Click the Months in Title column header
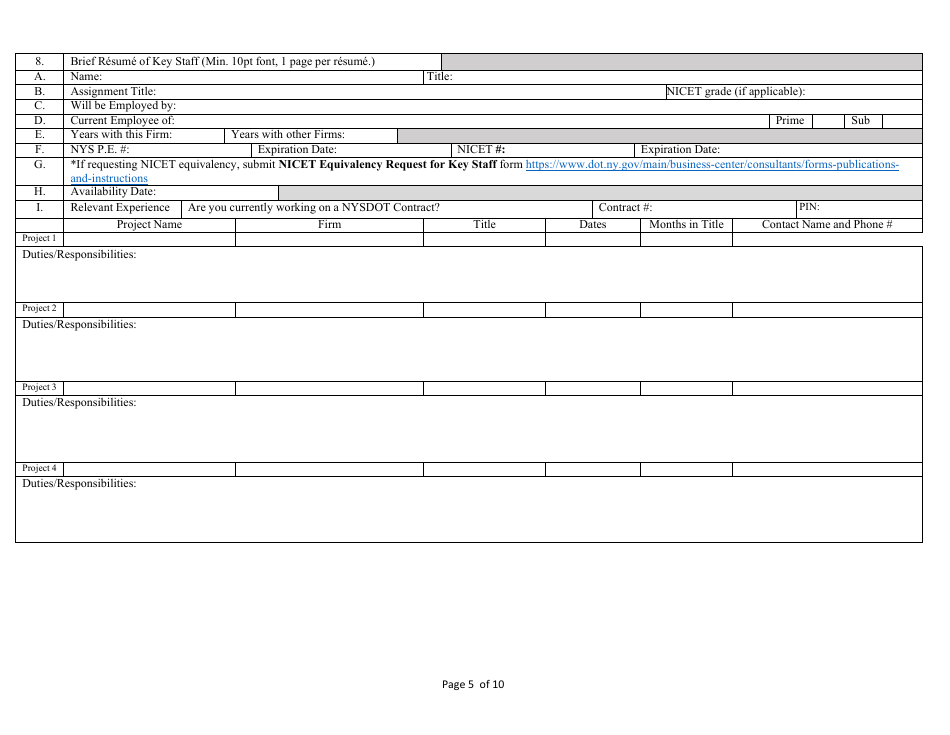The image size is (950, 735). (686, 224)
